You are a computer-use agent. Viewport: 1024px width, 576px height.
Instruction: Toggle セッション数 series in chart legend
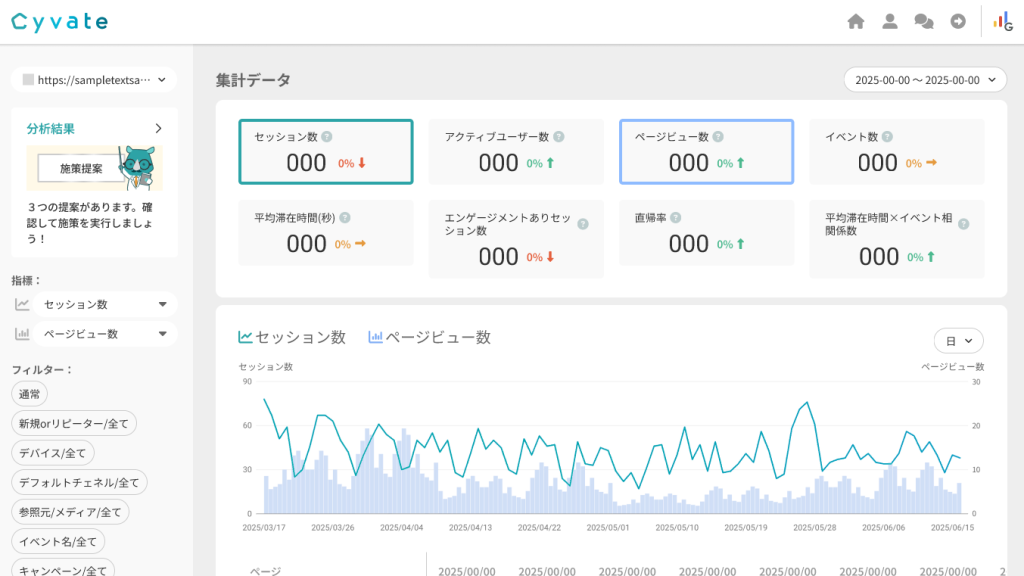point(292,338)
